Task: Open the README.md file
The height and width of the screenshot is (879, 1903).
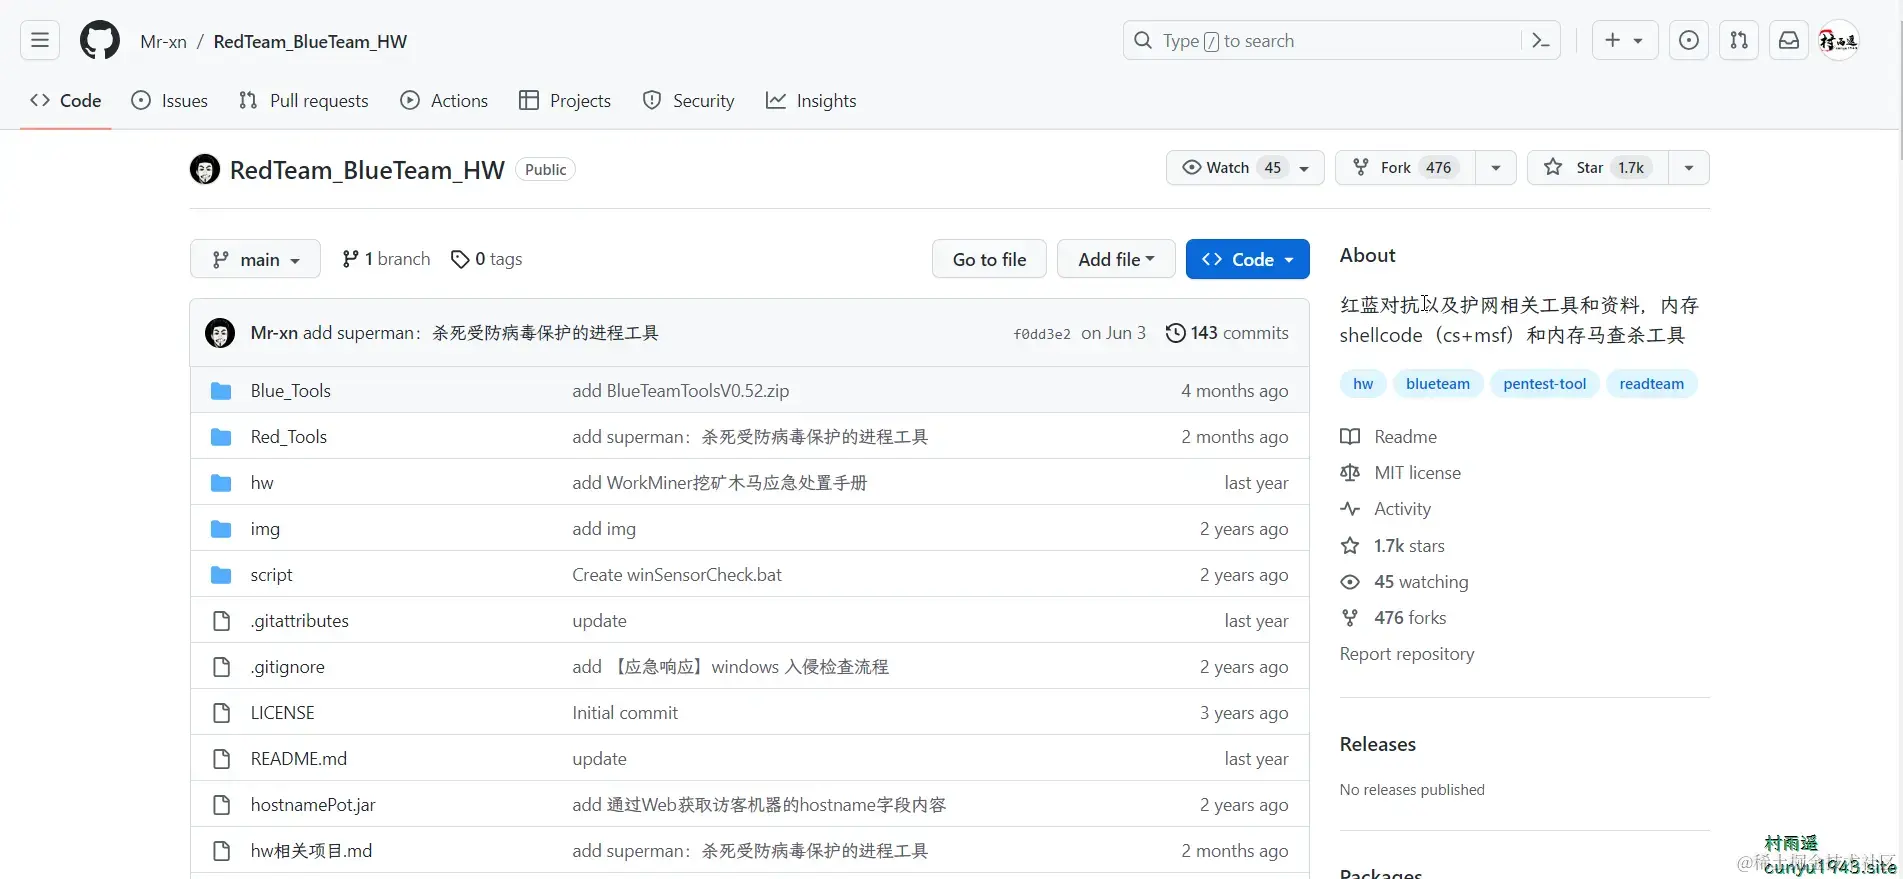Action: click(299, 759)
